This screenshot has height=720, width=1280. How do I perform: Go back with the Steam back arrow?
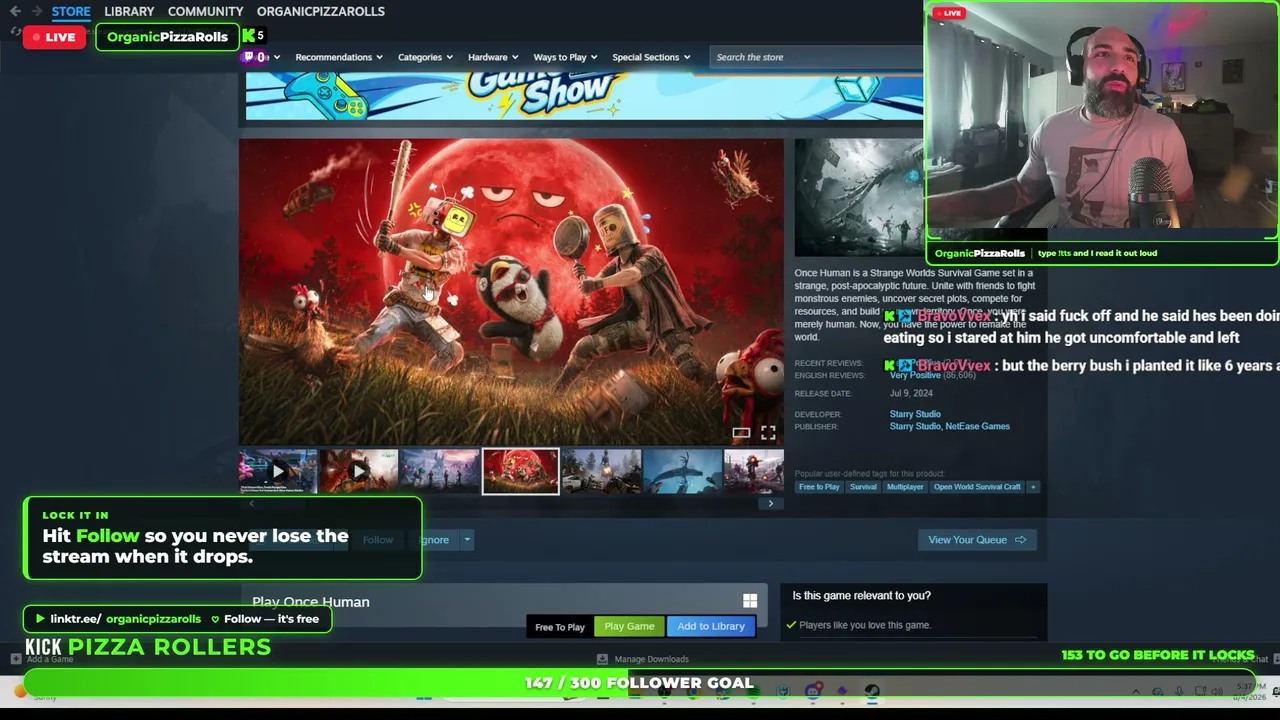click(x=15, y=11)
